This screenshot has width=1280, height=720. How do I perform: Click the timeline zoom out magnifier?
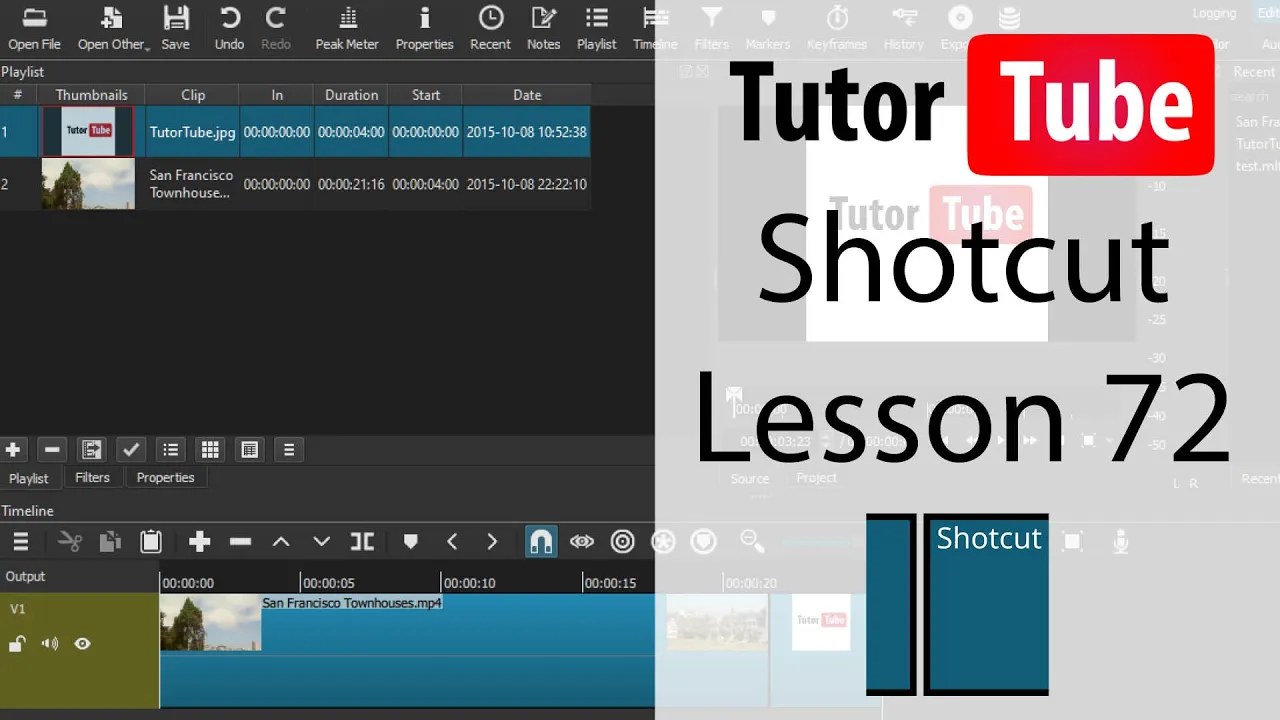pyautogui.click(x=752, y=542)
